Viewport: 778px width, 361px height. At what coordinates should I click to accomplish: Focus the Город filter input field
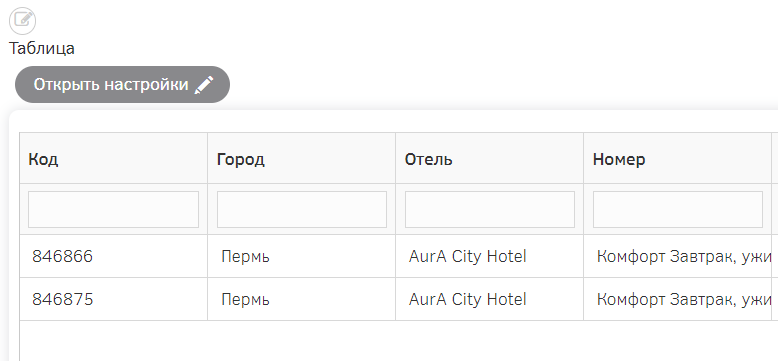pyautogui.click(x=302, y=210)
